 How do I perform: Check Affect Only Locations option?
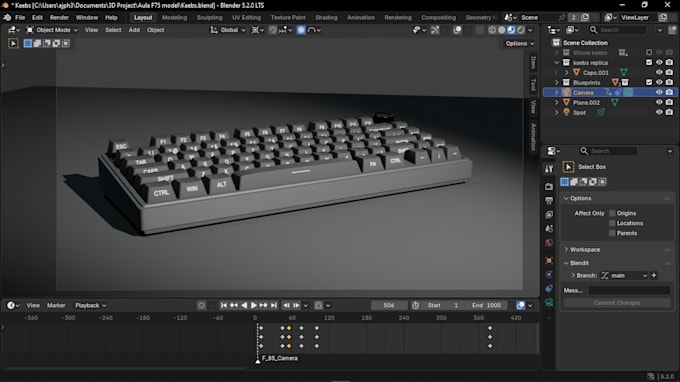612,223
